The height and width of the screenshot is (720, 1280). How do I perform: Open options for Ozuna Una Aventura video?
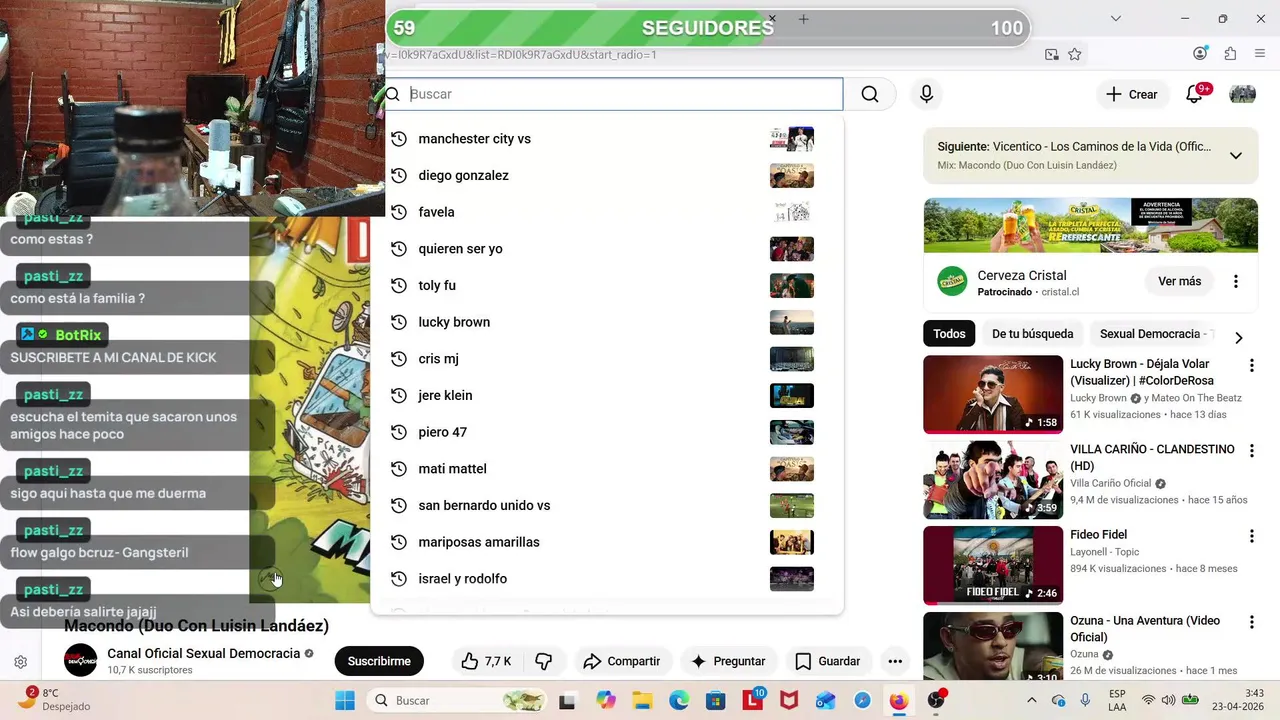[x=1251, y=622]
